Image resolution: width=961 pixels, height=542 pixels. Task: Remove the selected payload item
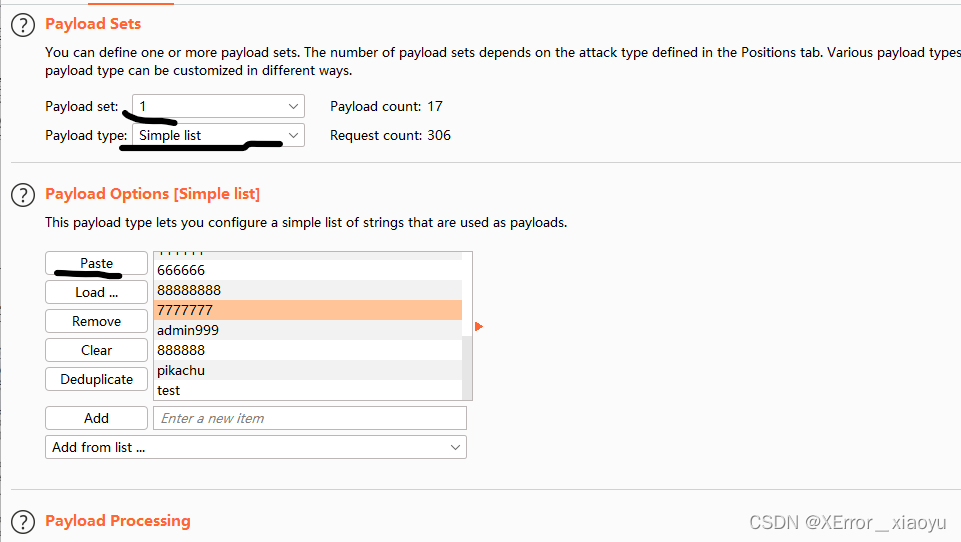point(96,321)
